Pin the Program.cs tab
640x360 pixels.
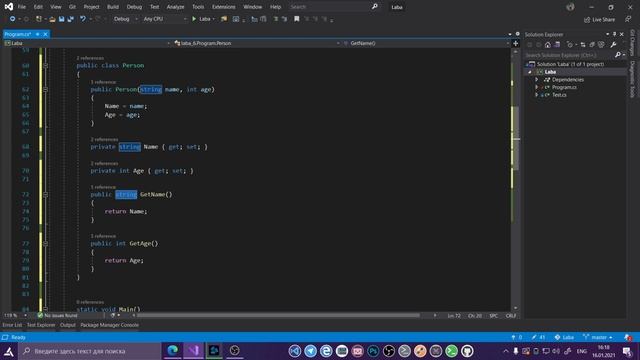[x=38, y=34]
